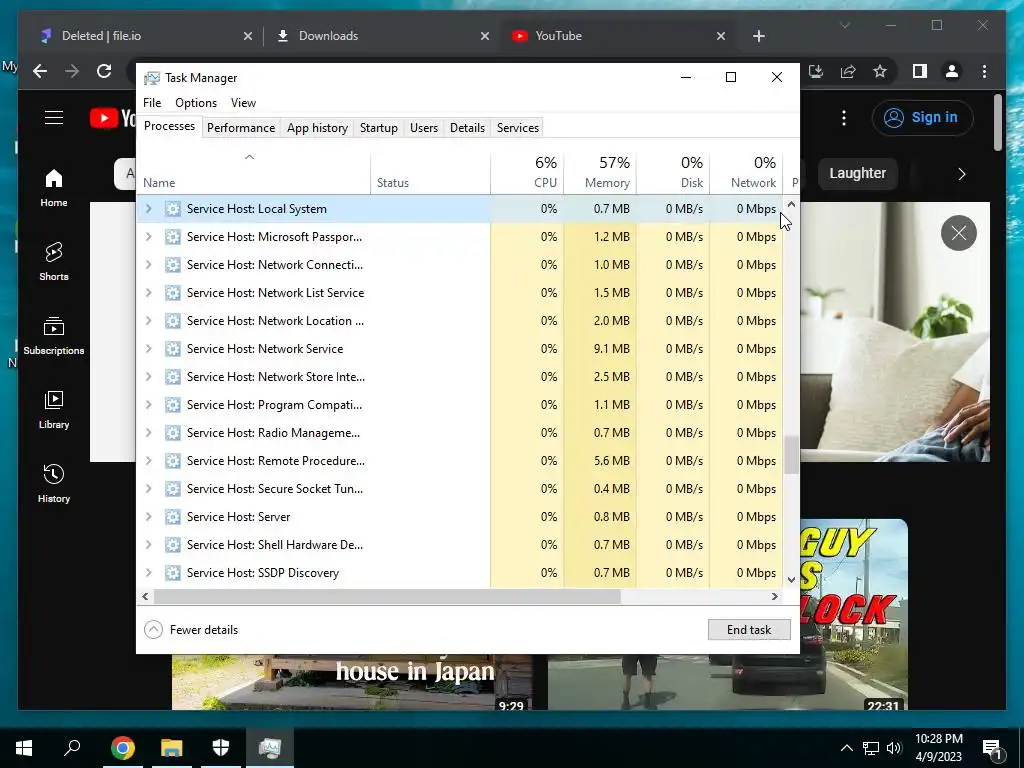Expand Service Host: Remote Procedure row
The image size is (1024, 768).
coord(148,461)
